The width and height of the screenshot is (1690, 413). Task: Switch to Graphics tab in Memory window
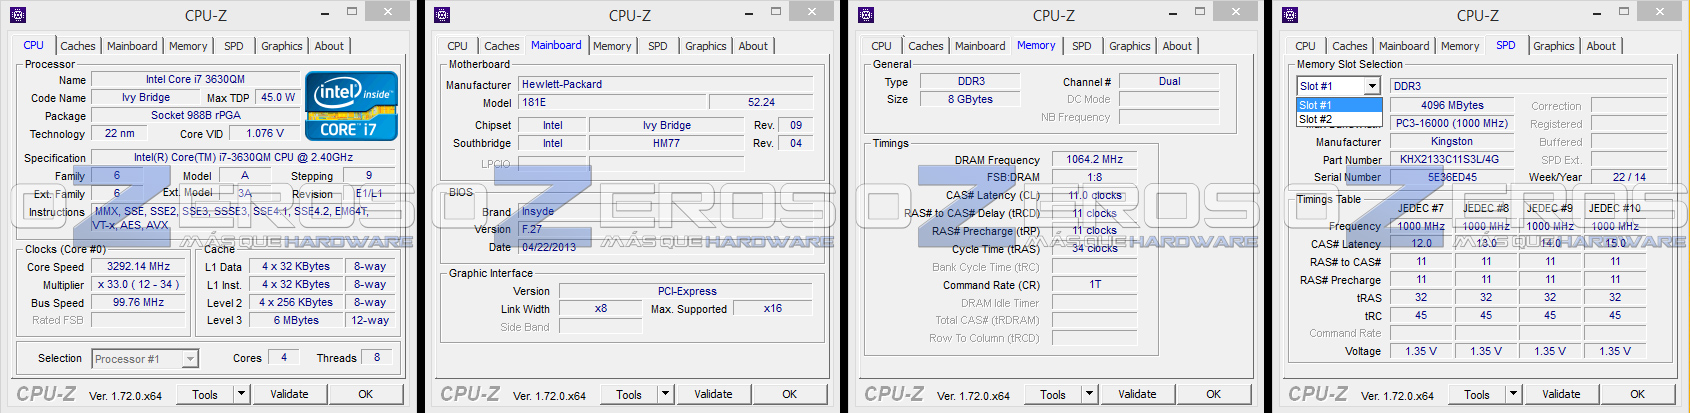coord(1129,46)
